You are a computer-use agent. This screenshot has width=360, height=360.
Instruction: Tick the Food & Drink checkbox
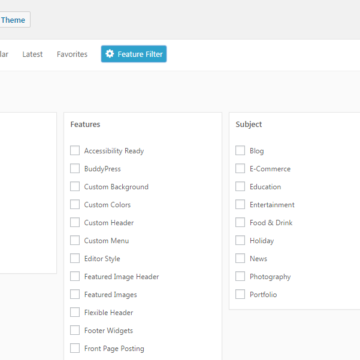(x=240, y=222)
